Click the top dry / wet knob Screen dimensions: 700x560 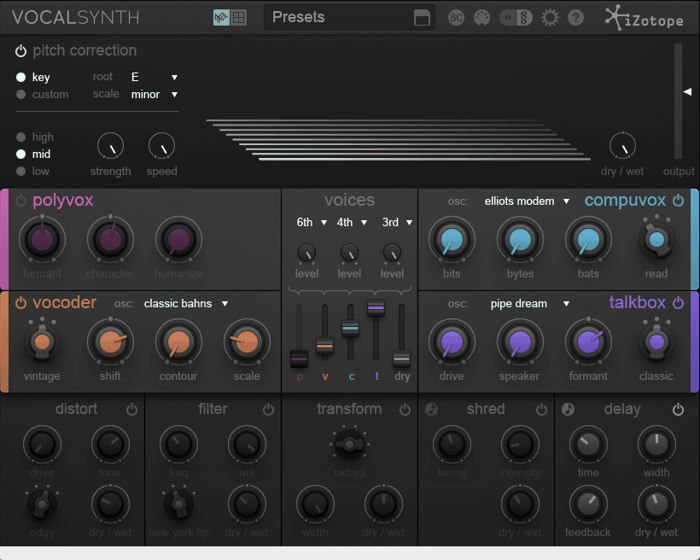click(x=622, y=146)
